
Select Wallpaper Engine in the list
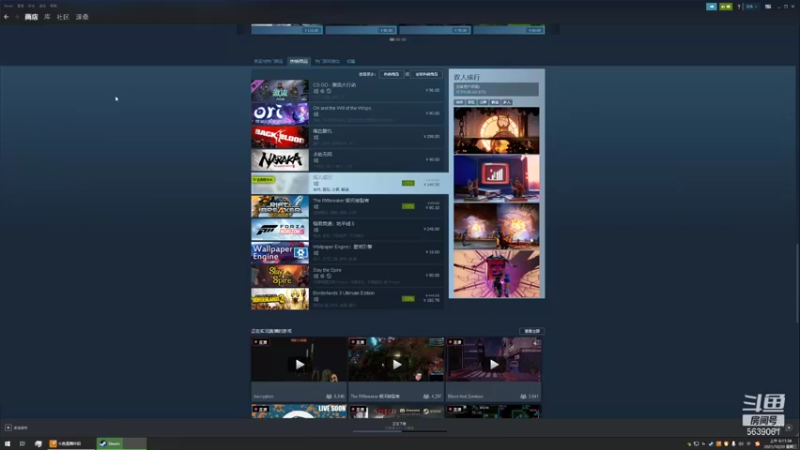347,252
